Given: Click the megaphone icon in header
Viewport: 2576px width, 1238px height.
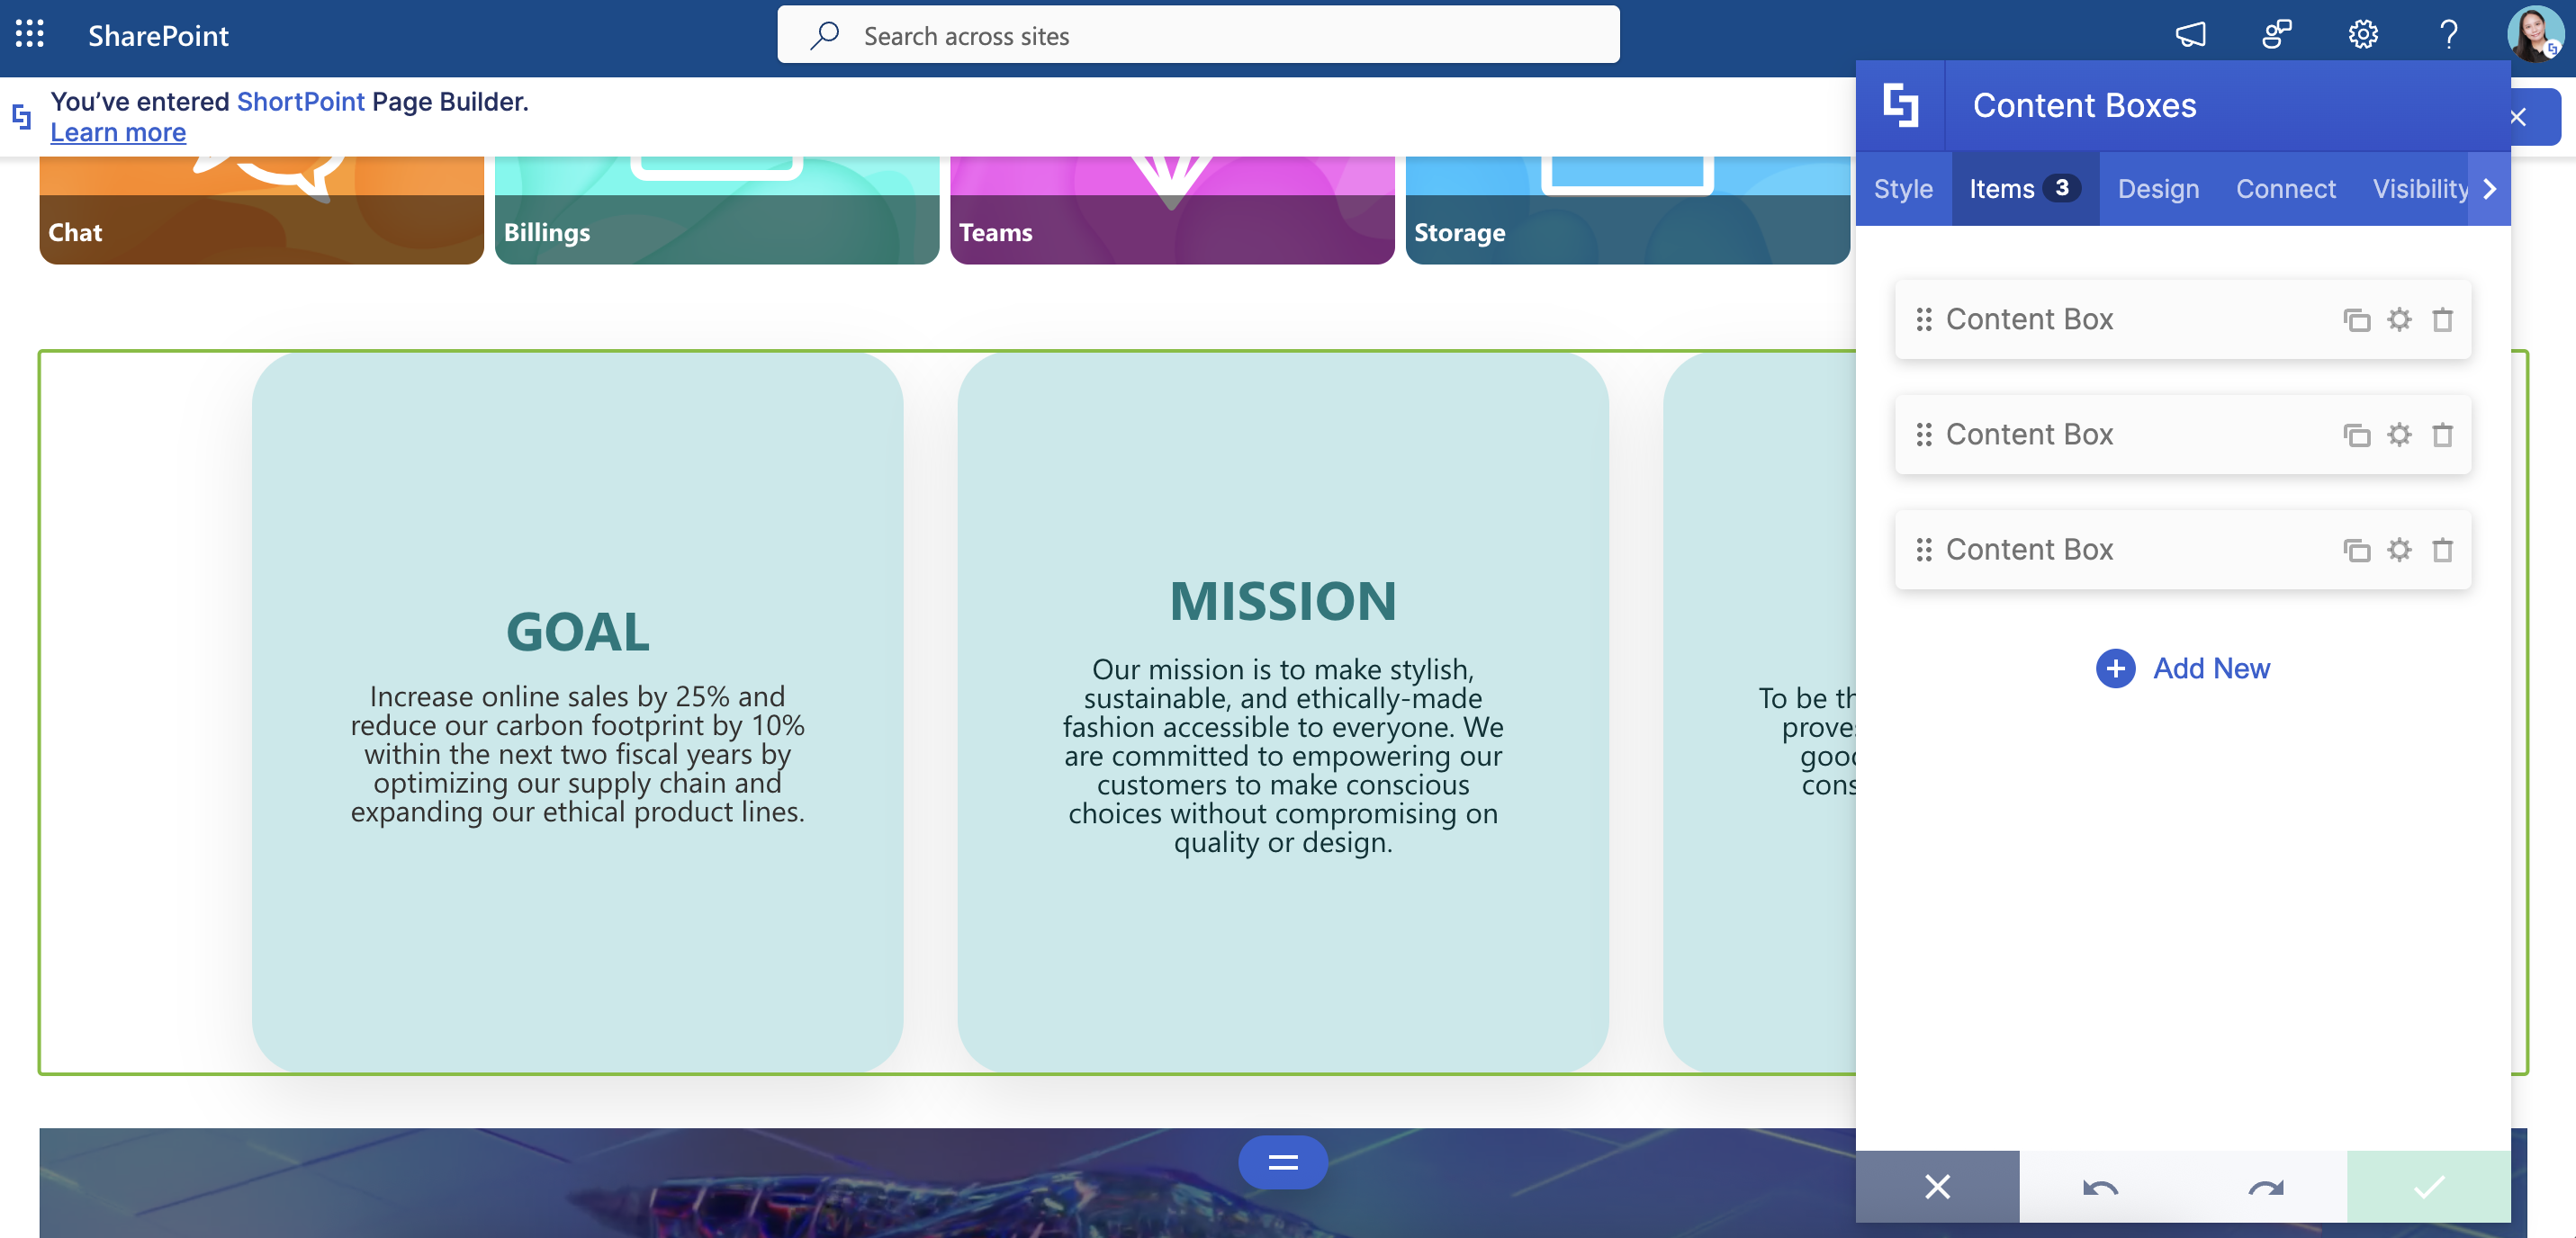Looking at the screenshot, I should 2190,35.
